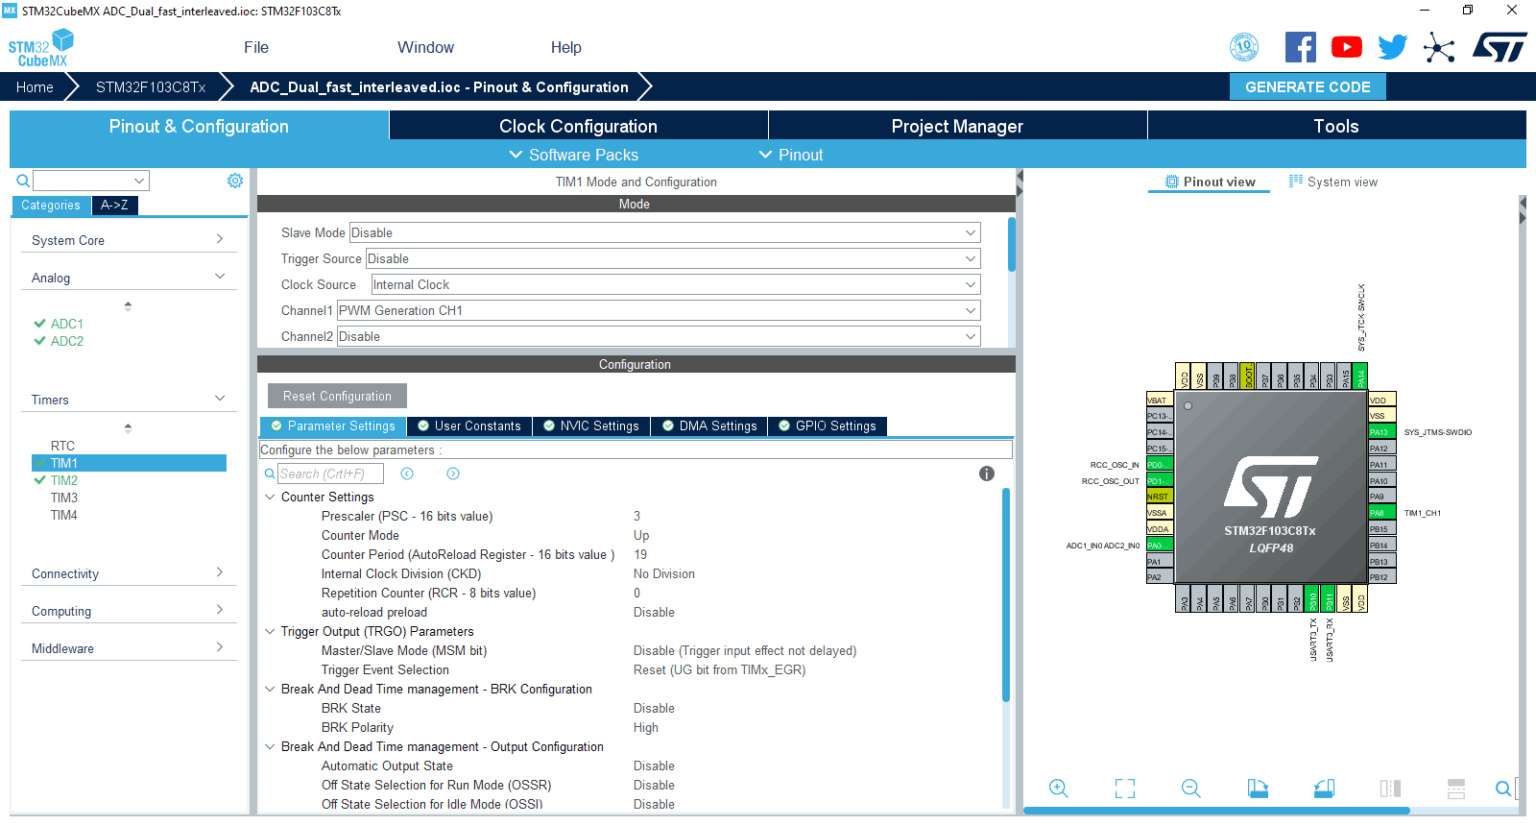Viewport: 1536px width, 826px height.
Task: Click the pin search magnifier icon
Action: click(1503, 788)
